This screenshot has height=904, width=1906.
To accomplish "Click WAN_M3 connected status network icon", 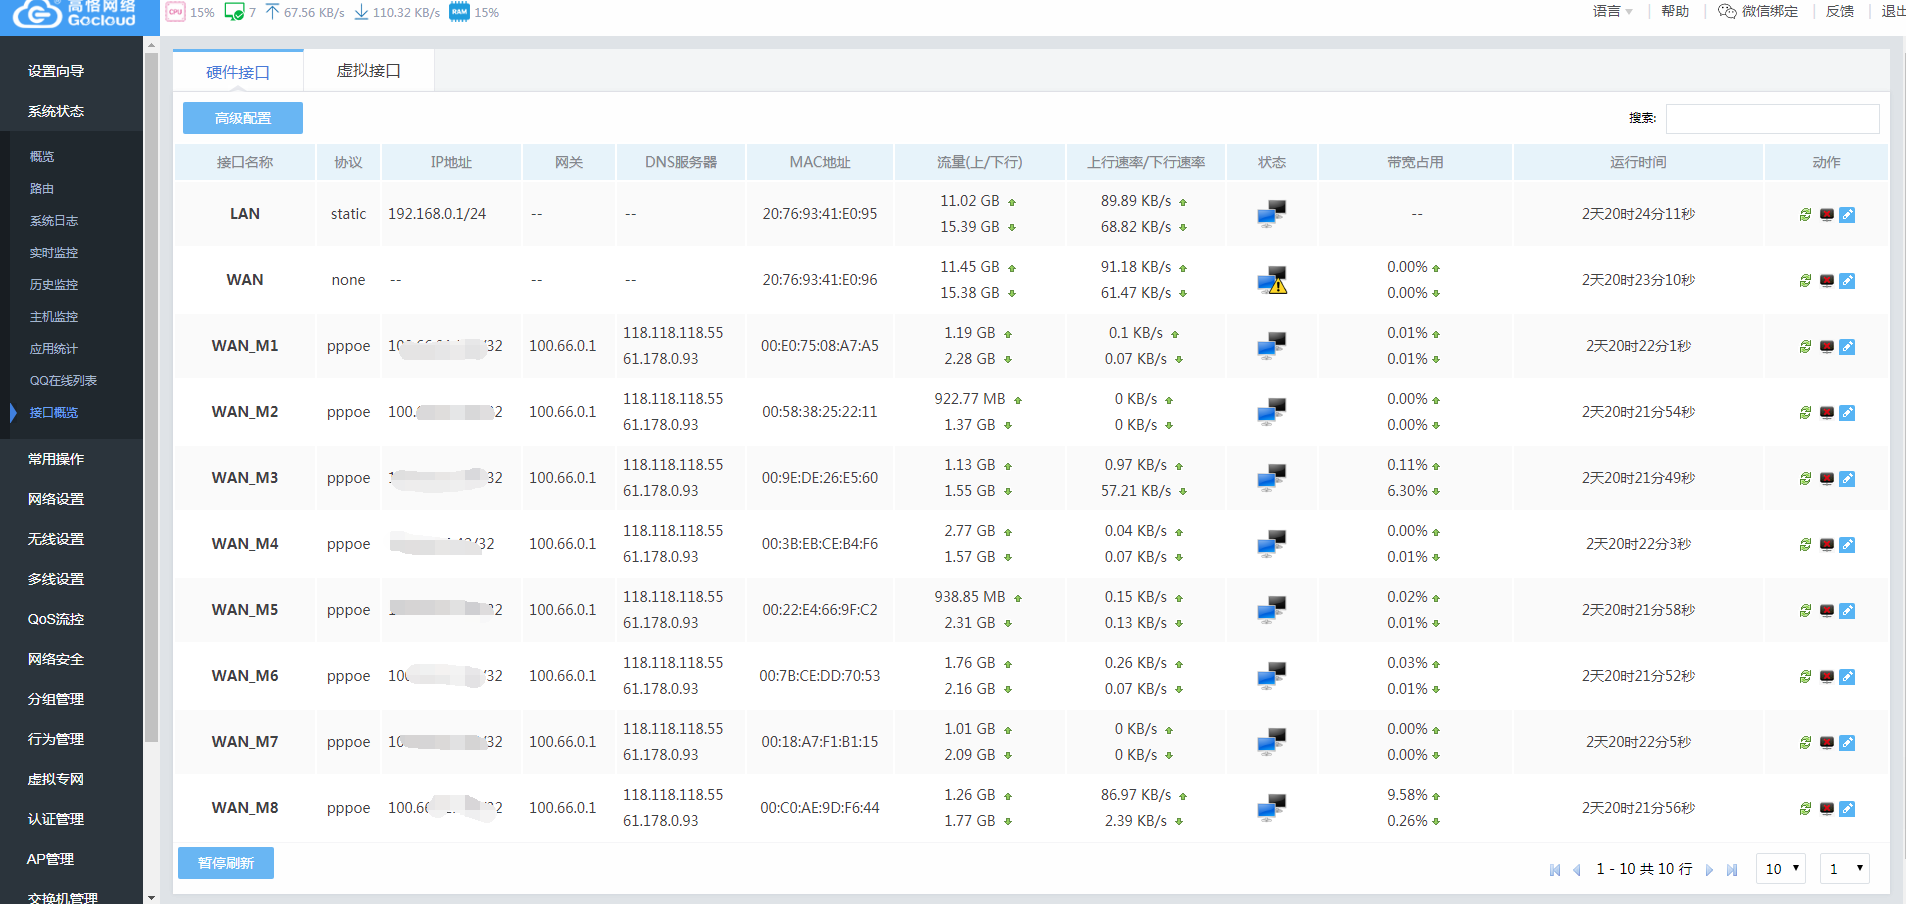I will pos(1272,478).
